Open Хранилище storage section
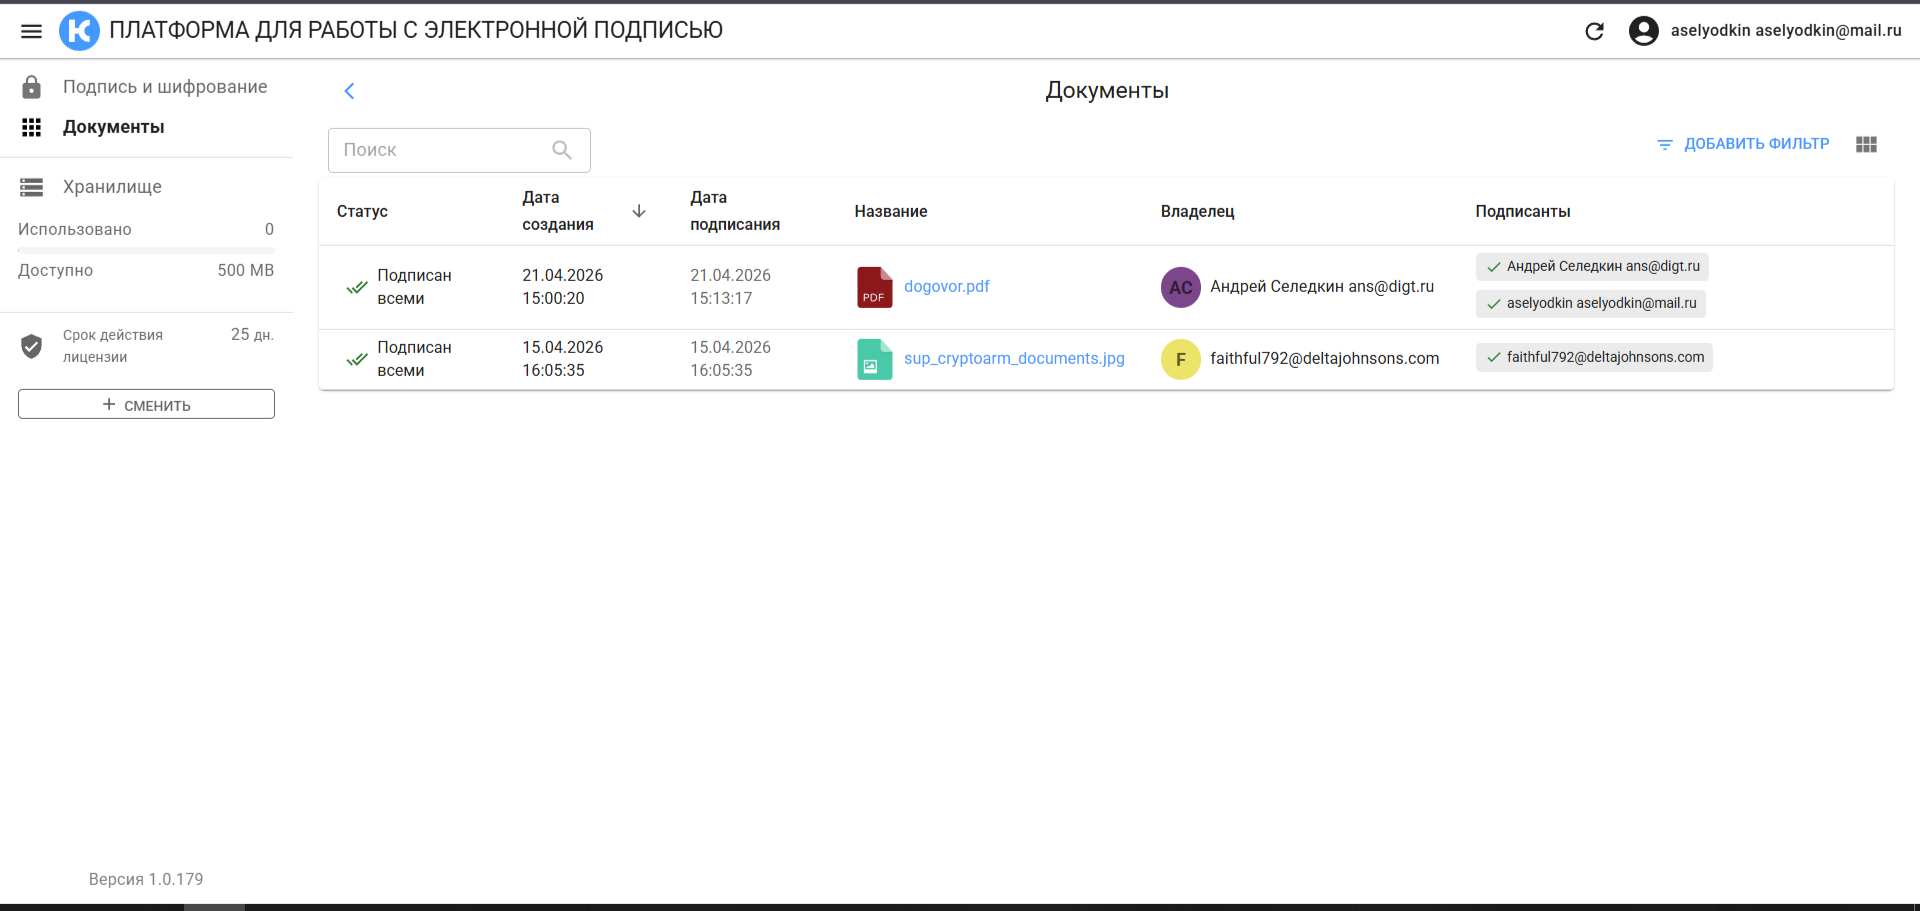This screenshot has height=911, width=1920. 112,187
